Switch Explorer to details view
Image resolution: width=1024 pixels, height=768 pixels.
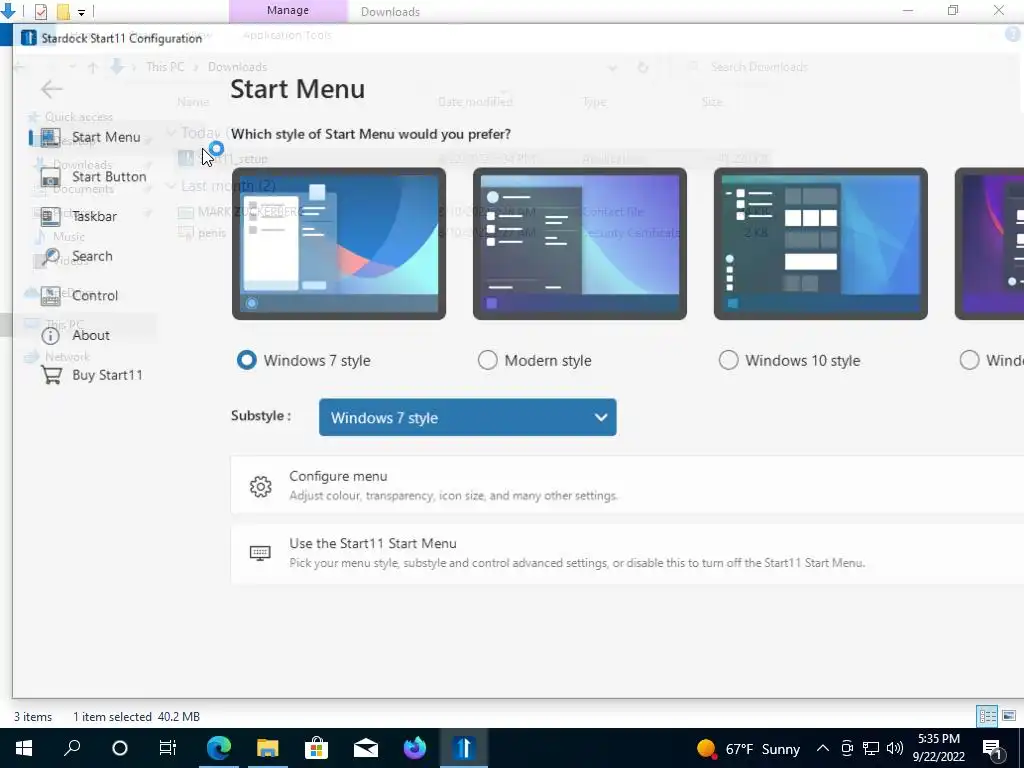pos(987,716)
